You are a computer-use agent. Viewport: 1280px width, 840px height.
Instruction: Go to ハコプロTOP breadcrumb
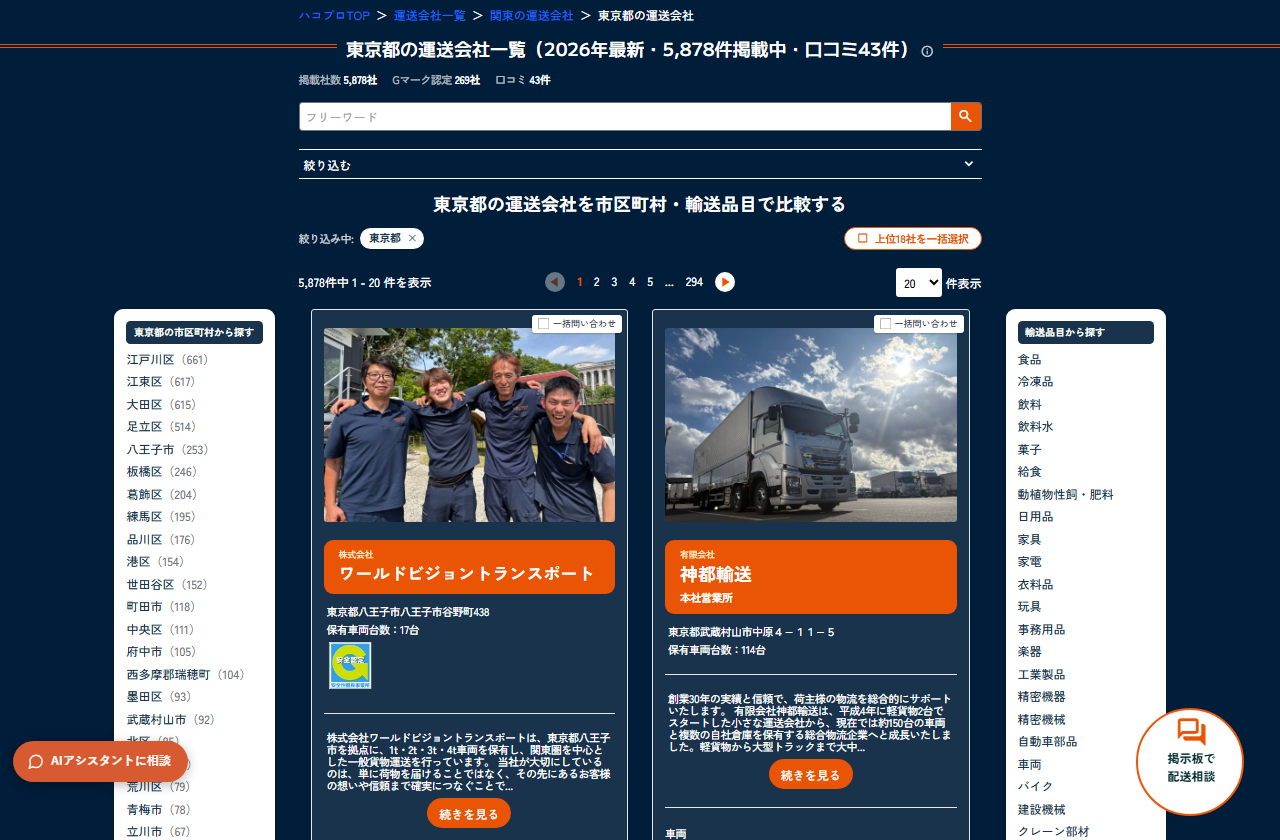[x=334, y=16]
